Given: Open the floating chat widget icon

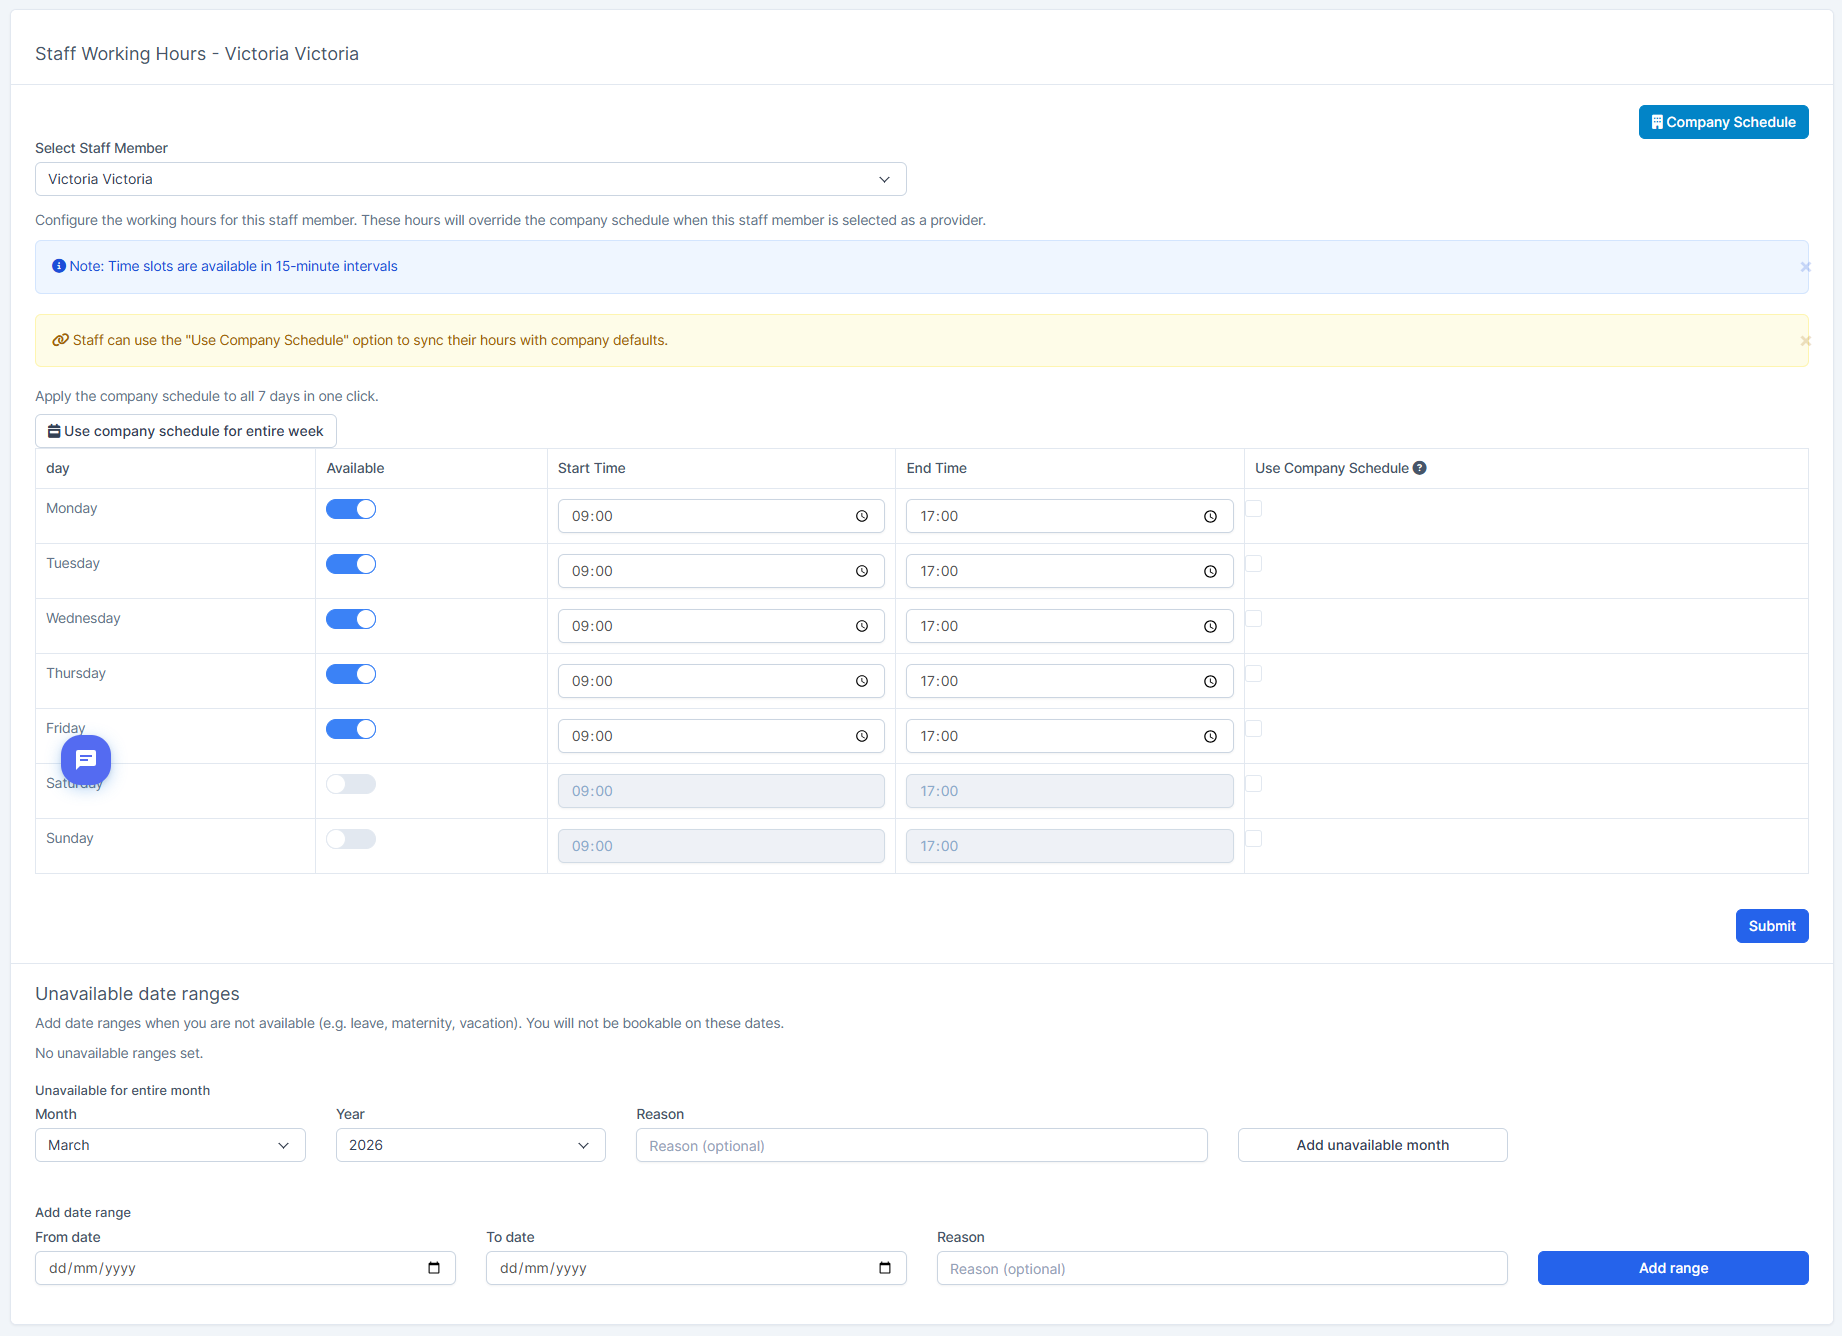Looking at the screenshot, I should (86, 760).
